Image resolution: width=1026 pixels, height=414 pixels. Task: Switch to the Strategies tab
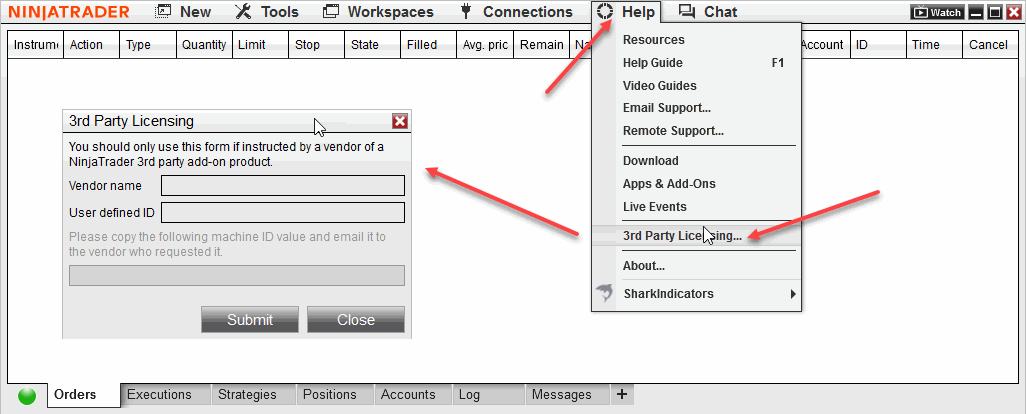click(247, 395)
